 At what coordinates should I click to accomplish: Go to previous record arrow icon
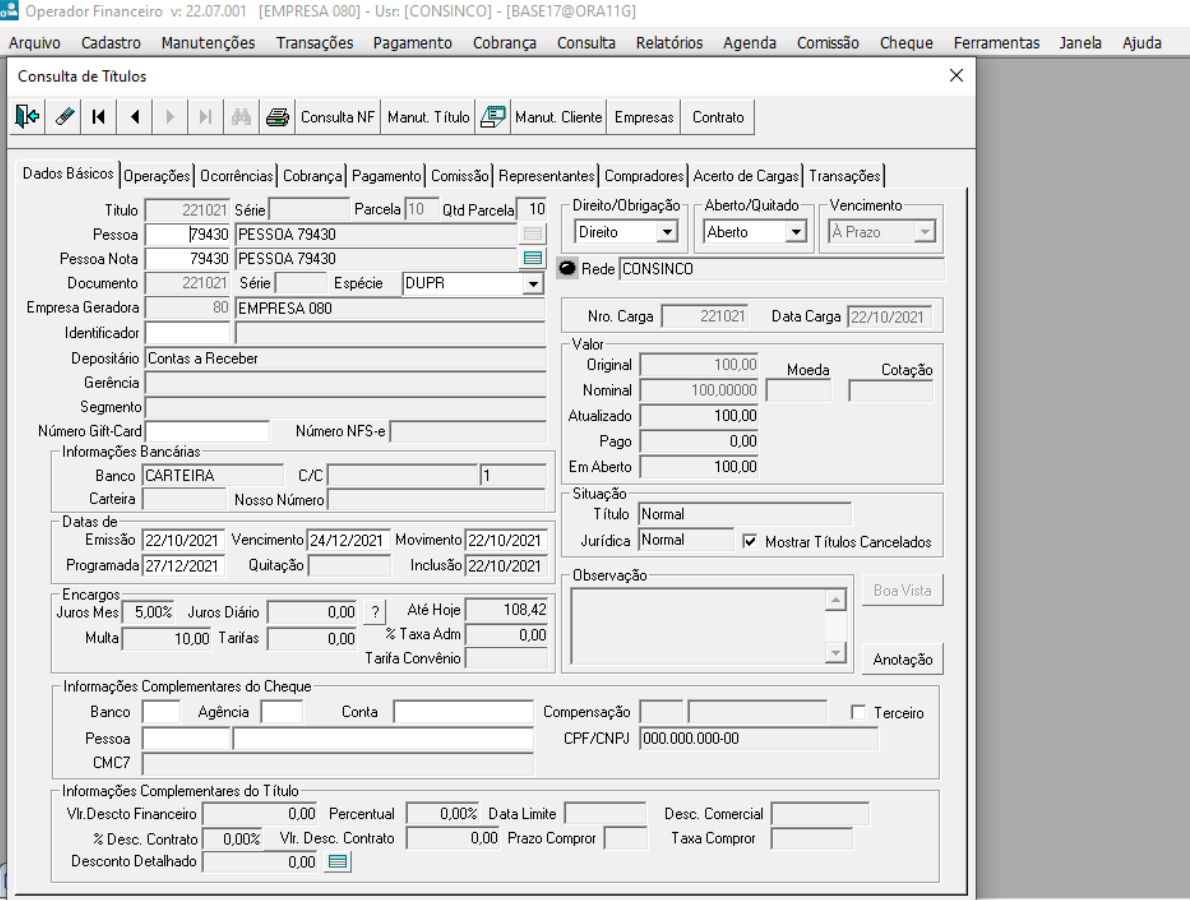pos(134,117)
